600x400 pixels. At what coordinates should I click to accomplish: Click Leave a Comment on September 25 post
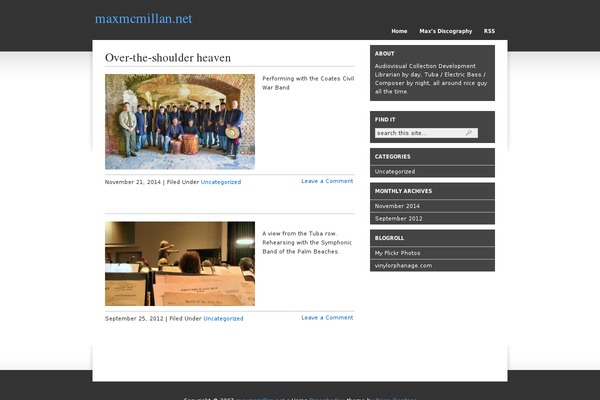[x=327, y=318]
